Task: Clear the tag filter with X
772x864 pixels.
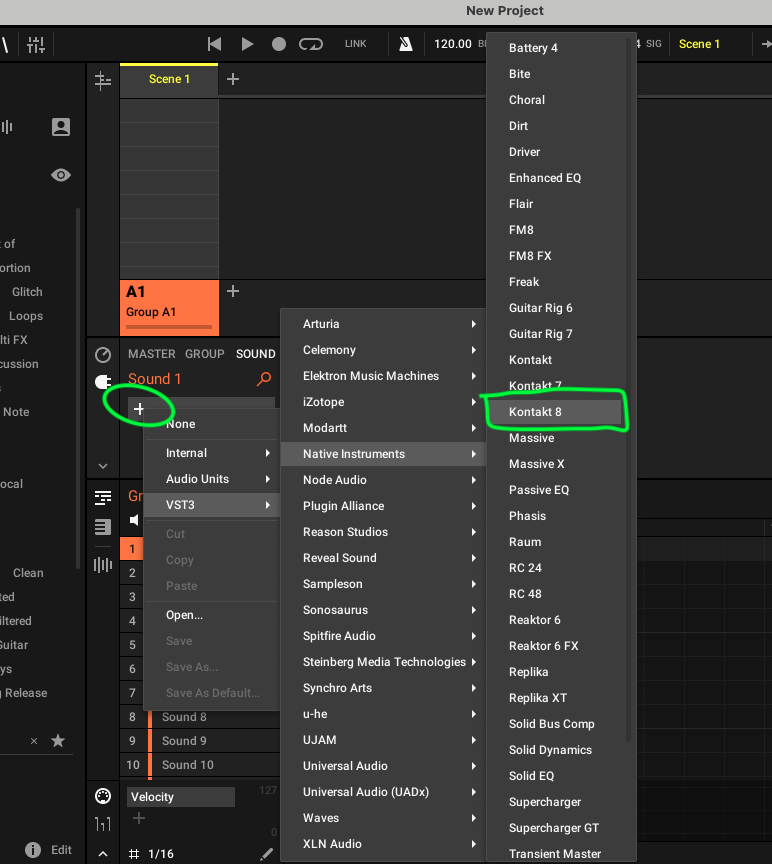Action: 34,741
